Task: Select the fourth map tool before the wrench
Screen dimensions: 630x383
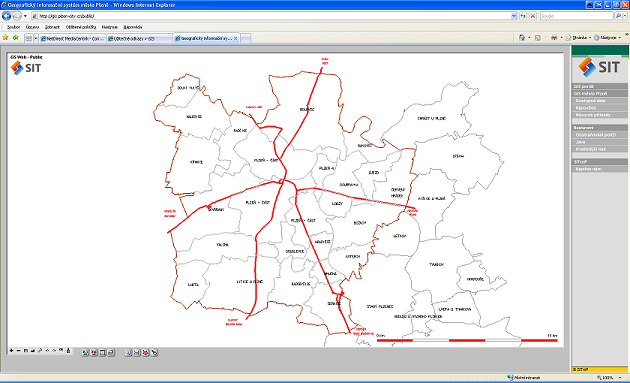Action: [33, 350]
